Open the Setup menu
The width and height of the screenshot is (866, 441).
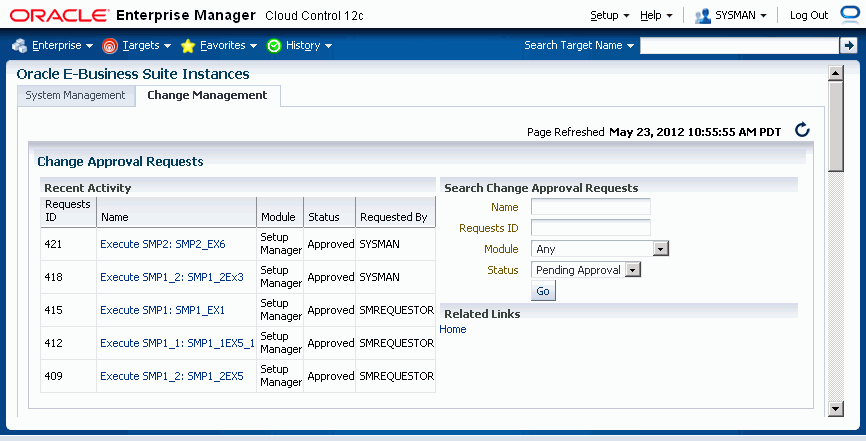tap(609, 15)
